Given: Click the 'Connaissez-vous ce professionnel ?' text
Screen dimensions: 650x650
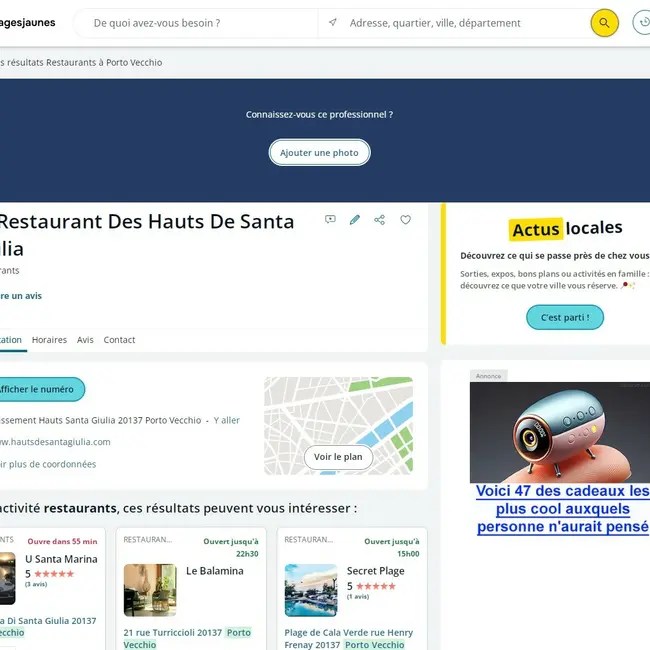Looking at the screenshot, I should [x=319, y=114].
